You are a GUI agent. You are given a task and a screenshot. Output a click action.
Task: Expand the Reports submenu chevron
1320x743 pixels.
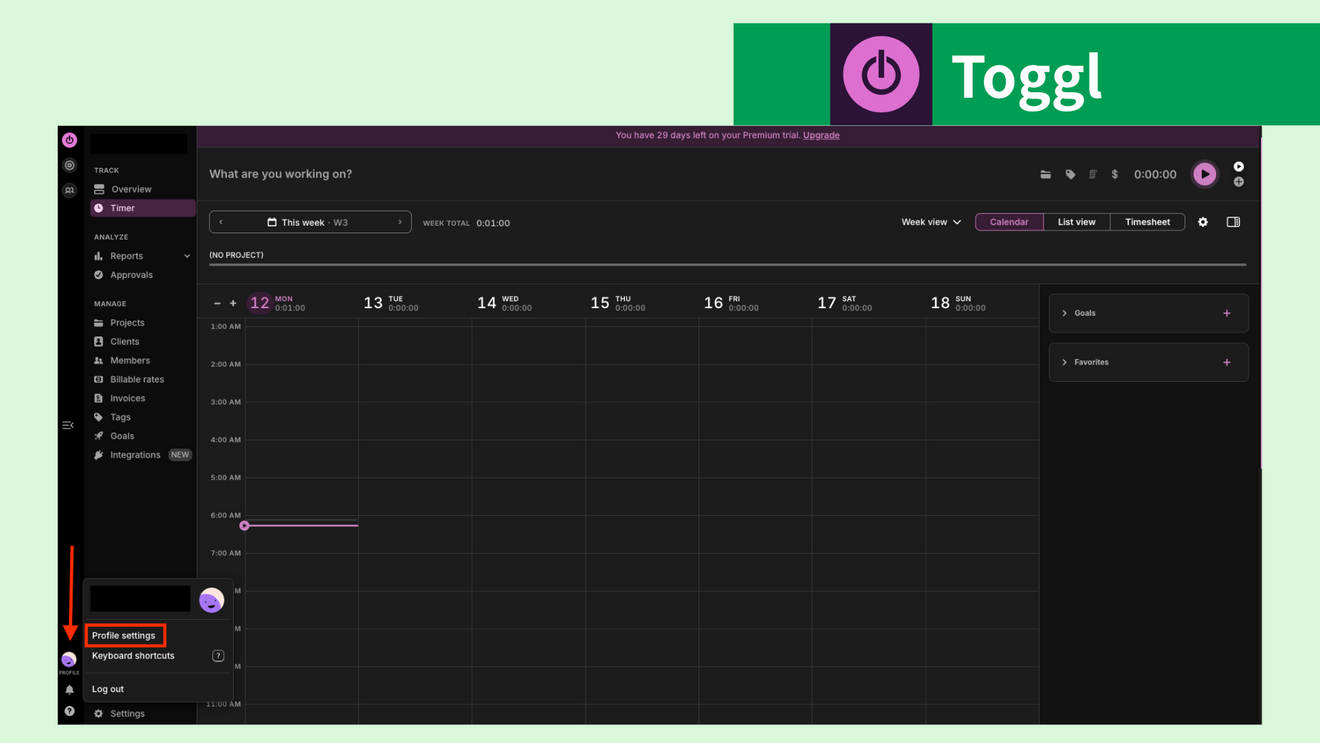point(187,256)
